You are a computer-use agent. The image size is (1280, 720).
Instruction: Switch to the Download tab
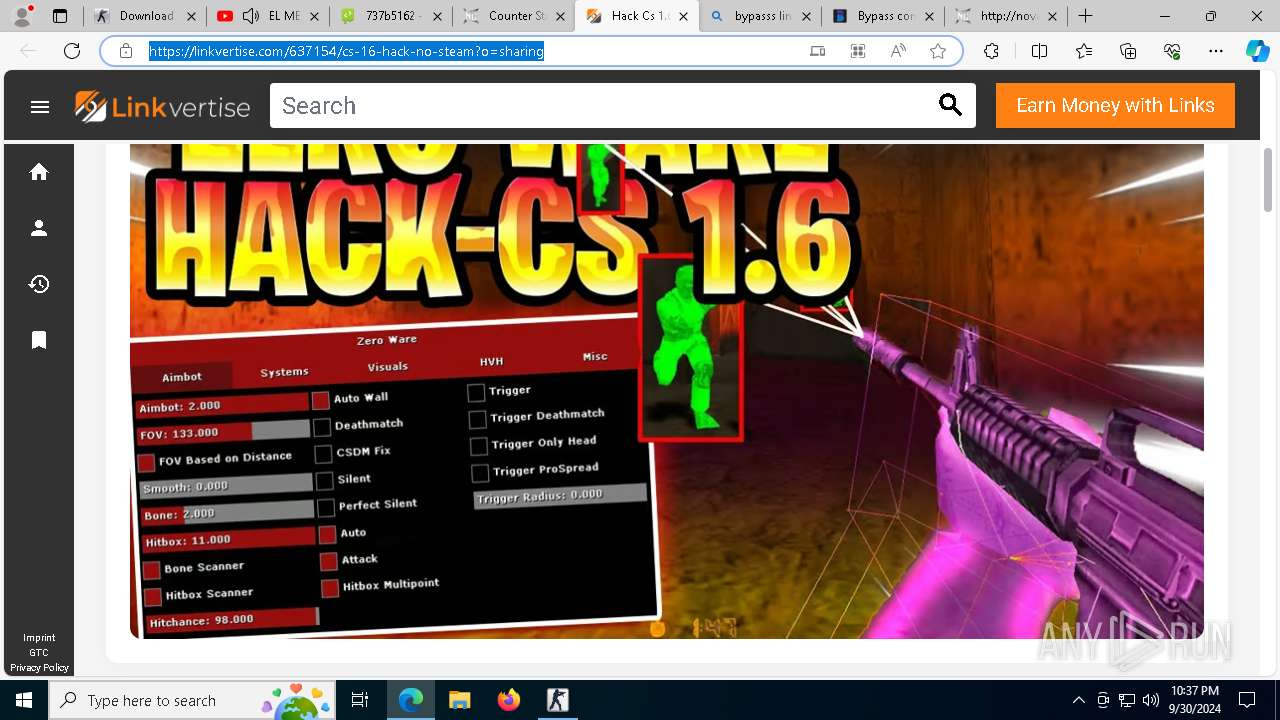point(144,16)
